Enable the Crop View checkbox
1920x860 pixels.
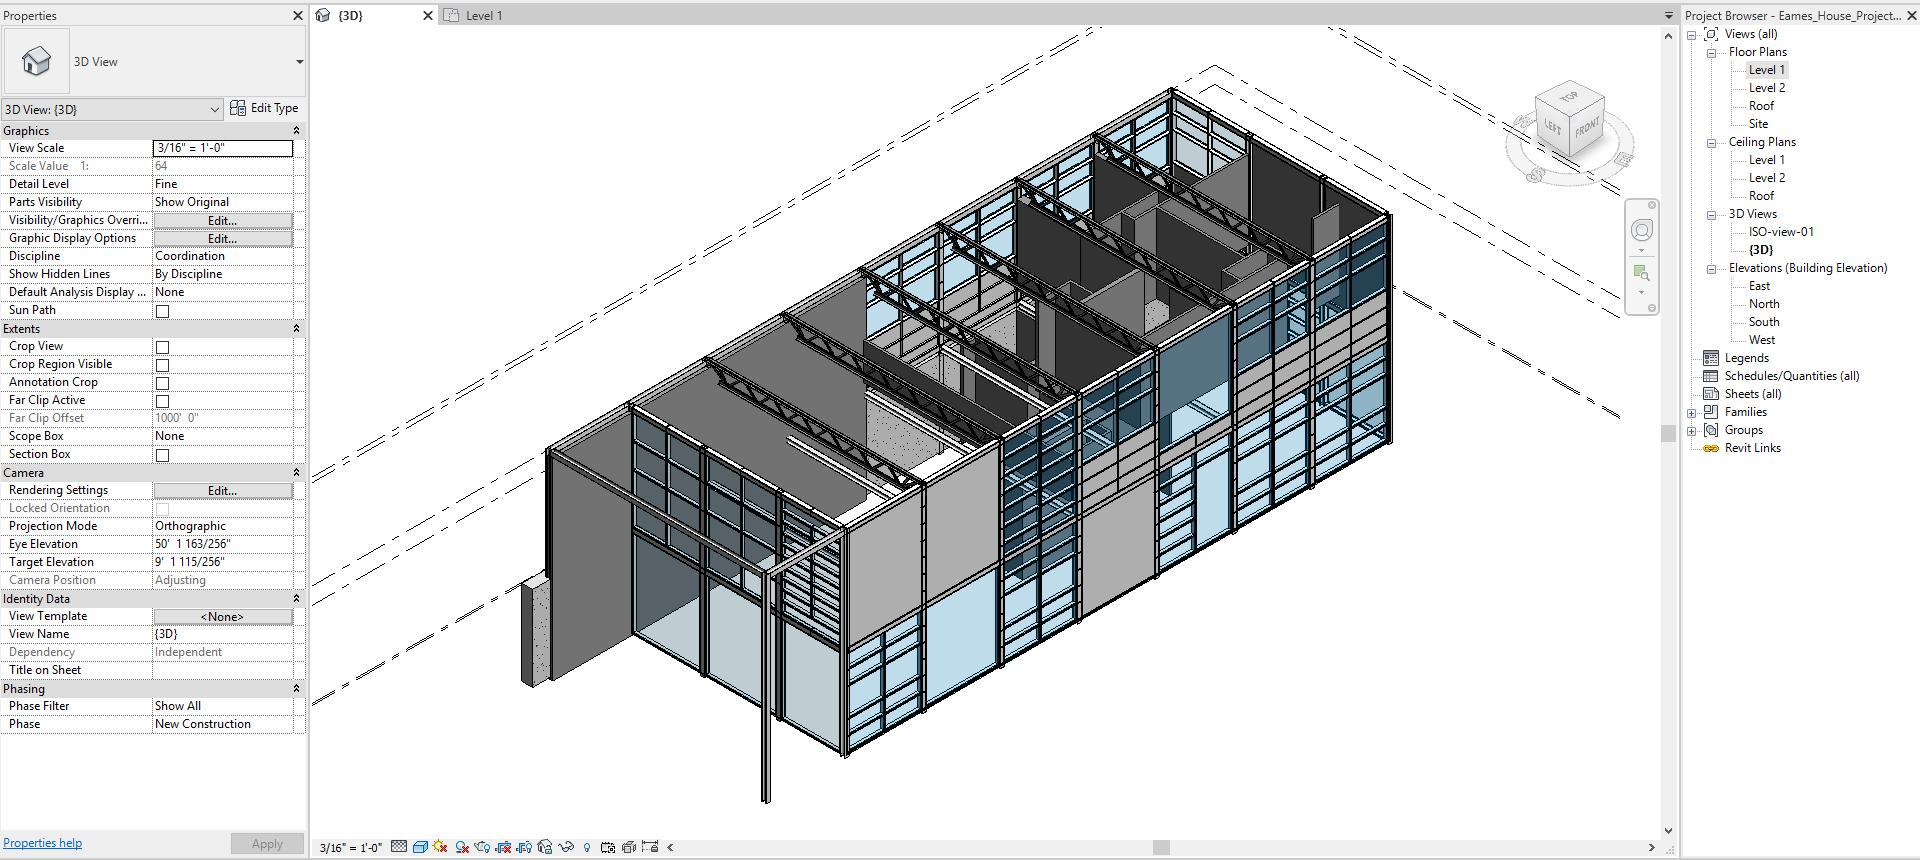(162, 347)
